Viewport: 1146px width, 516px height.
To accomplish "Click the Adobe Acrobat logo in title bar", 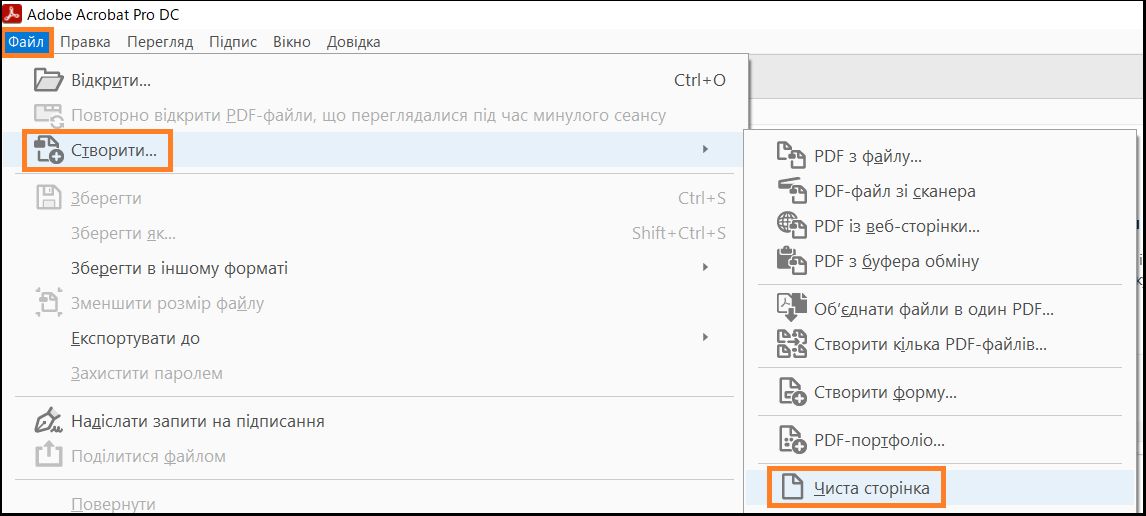I will tap(12, 14).
